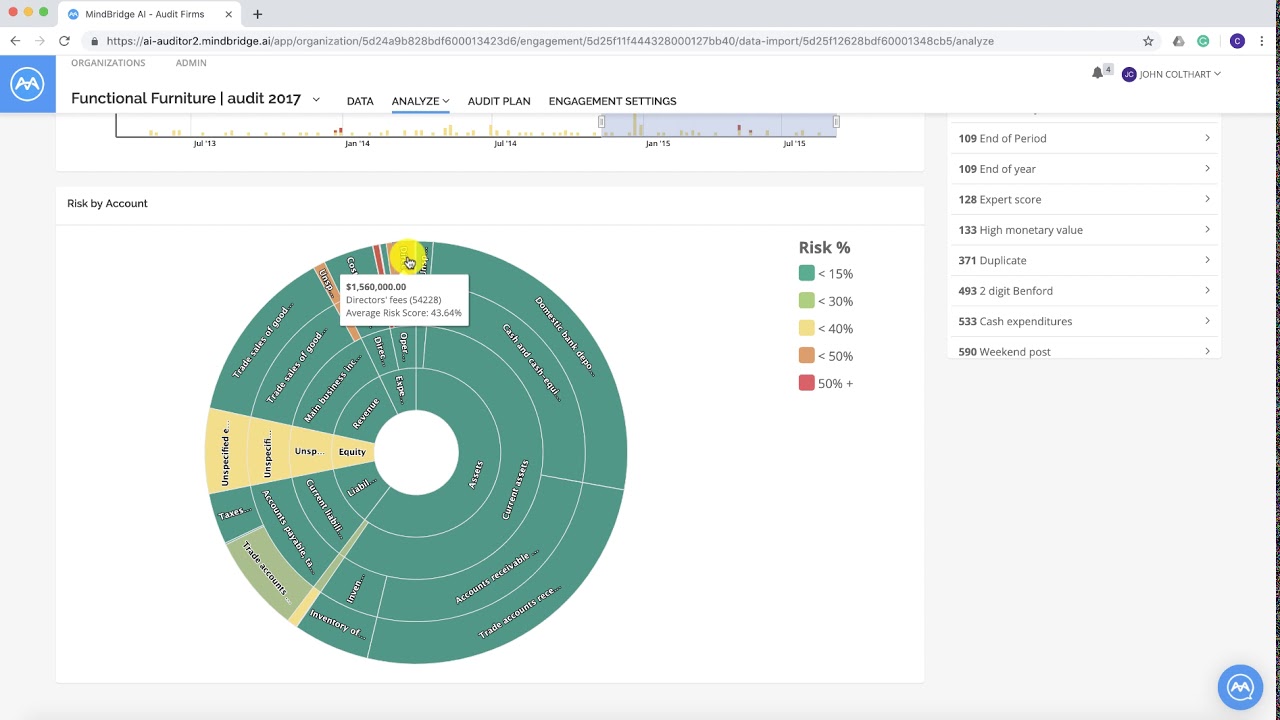Click the timeline range right handle
1280x720 pixels.
point(836,121)
